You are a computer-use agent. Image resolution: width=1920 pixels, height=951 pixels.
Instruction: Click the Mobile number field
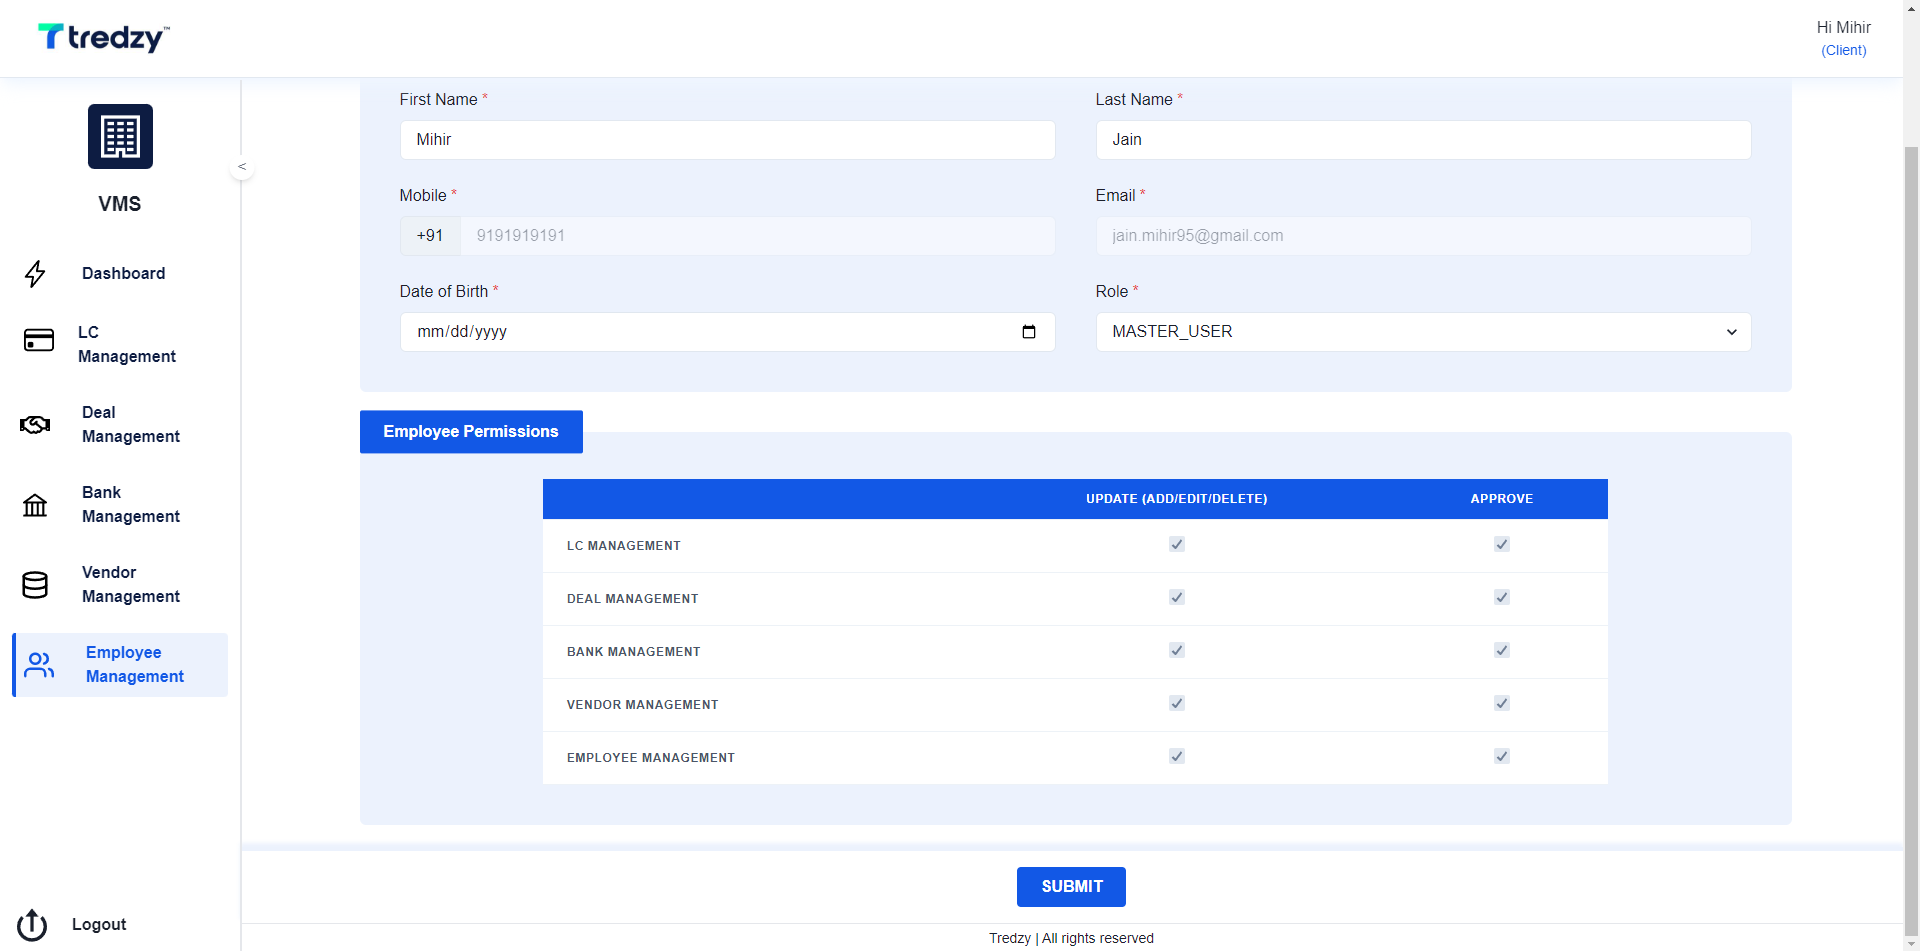757,236
